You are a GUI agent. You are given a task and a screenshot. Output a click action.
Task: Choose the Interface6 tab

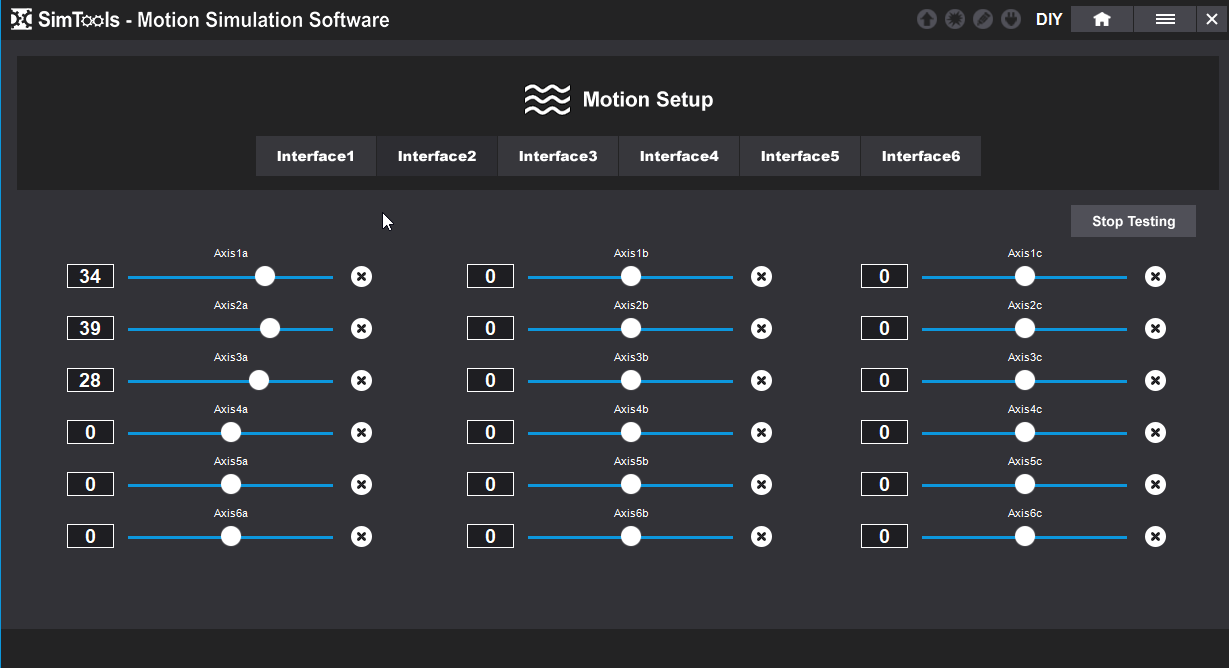coord(921,156)
